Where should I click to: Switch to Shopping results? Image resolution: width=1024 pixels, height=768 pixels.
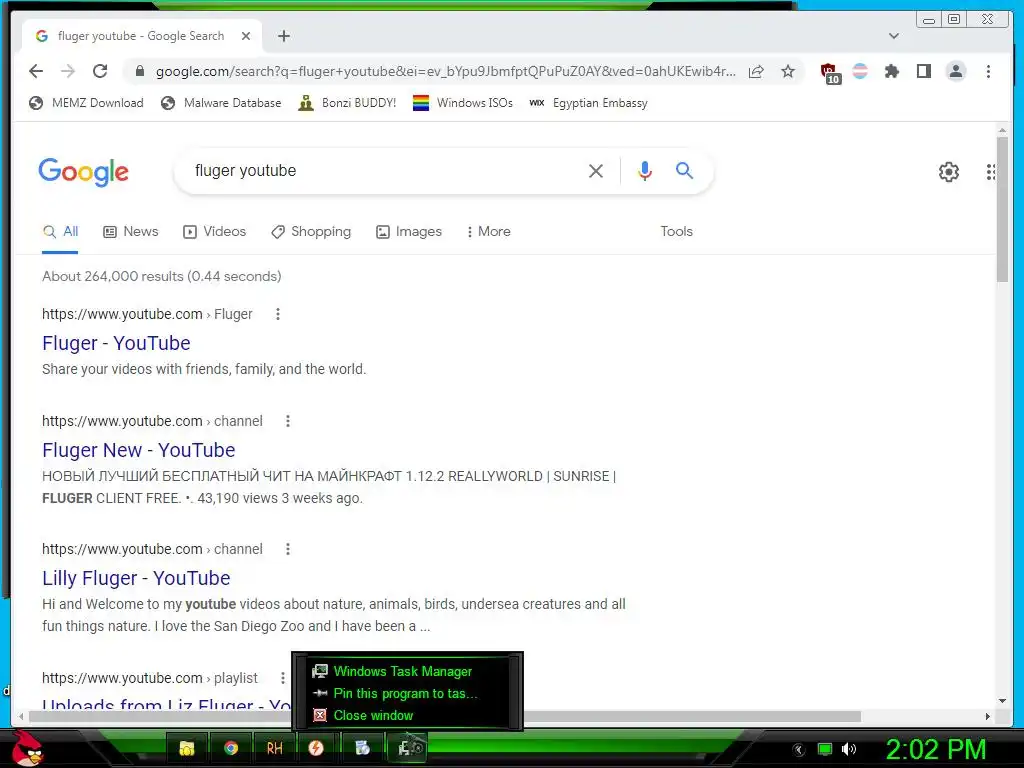(x=311, y=232)
